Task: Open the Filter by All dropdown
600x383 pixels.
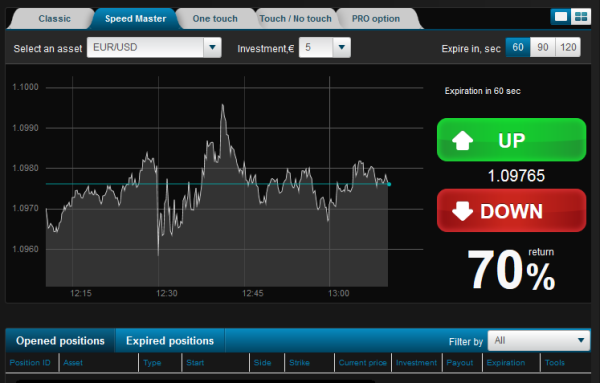Action: click(x=539, y=341)
